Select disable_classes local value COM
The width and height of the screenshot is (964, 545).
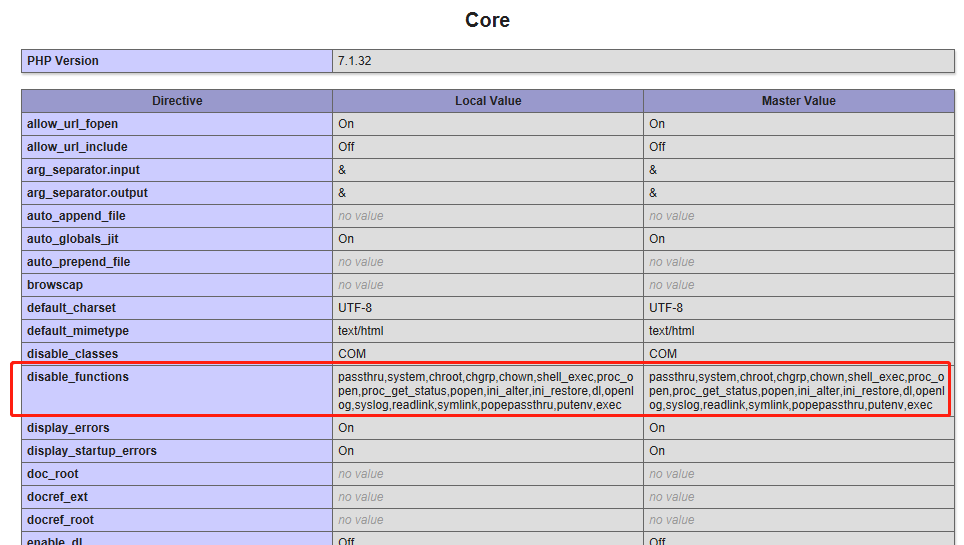[x=352, y=354]
